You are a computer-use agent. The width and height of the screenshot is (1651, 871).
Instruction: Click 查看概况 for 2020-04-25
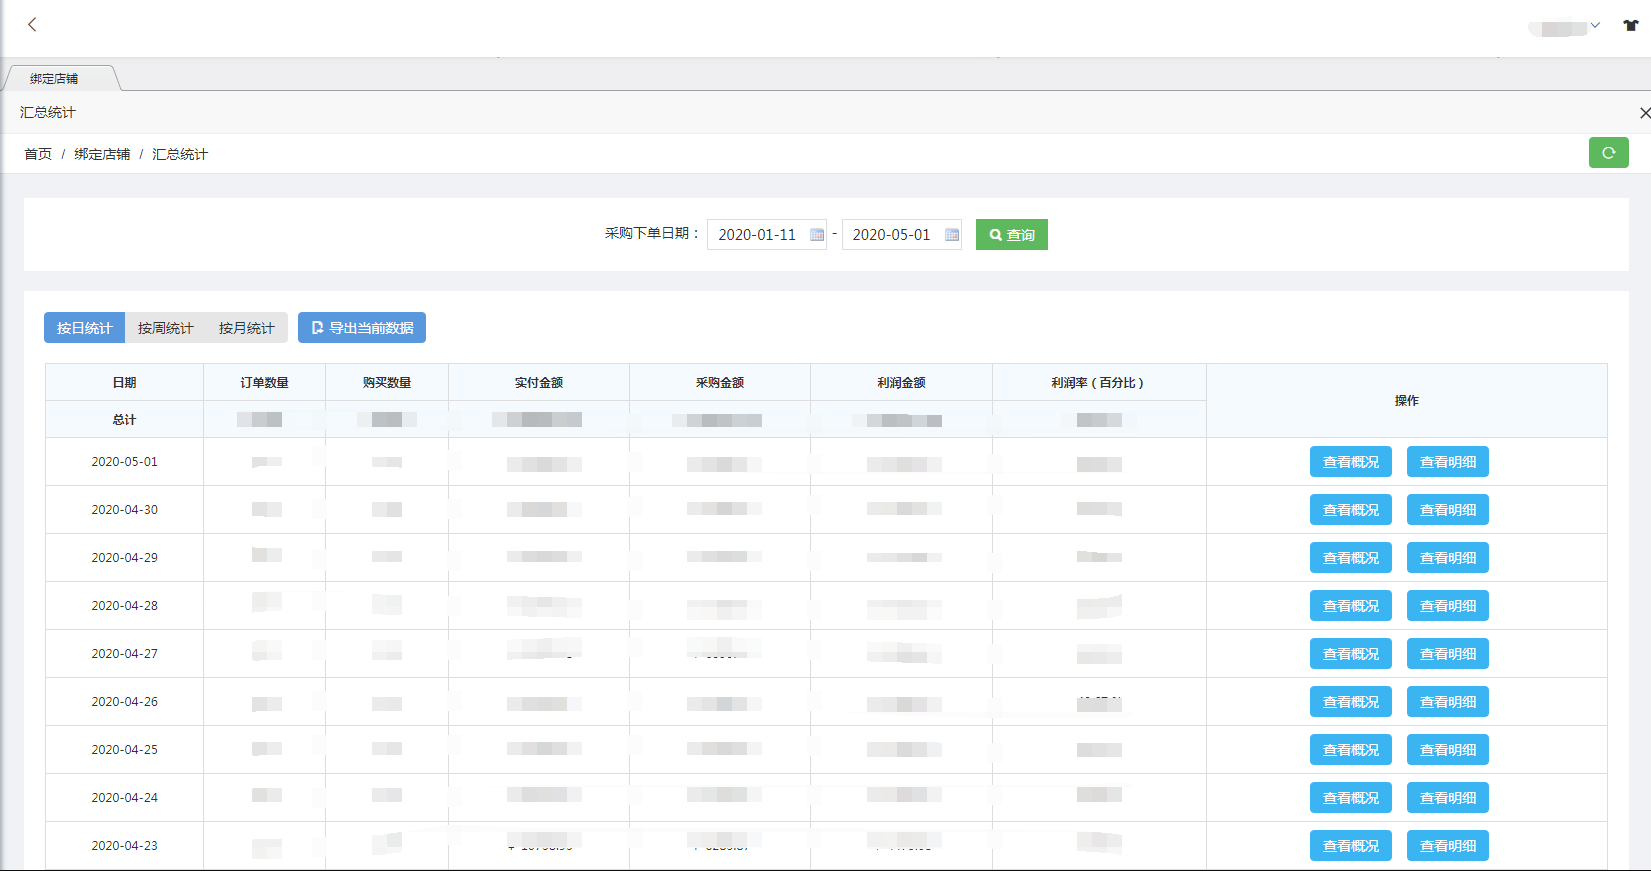pos(1351,750)
